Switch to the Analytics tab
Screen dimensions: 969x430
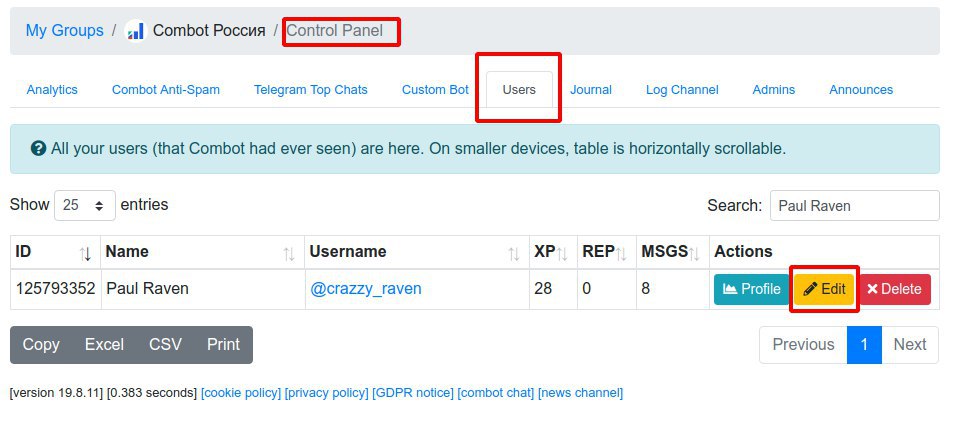tap(52, 90)
